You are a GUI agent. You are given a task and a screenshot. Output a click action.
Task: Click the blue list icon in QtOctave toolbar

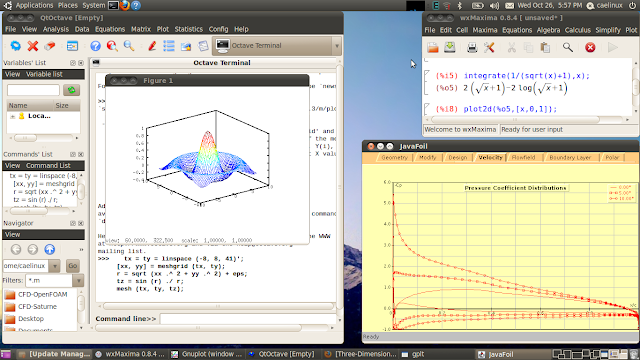click(169, 46)
